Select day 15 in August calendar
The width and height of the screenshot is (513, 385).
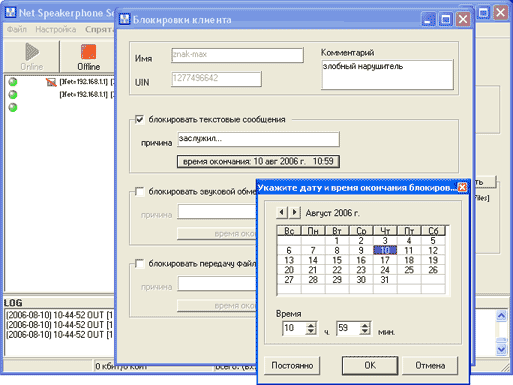point(337,260)
